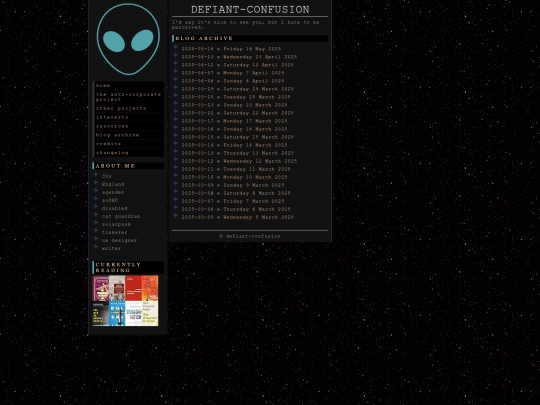The width and height of the screenshot is (540, 405).
Task: Click the orange patterned book cover
Action: coord(150,288)
